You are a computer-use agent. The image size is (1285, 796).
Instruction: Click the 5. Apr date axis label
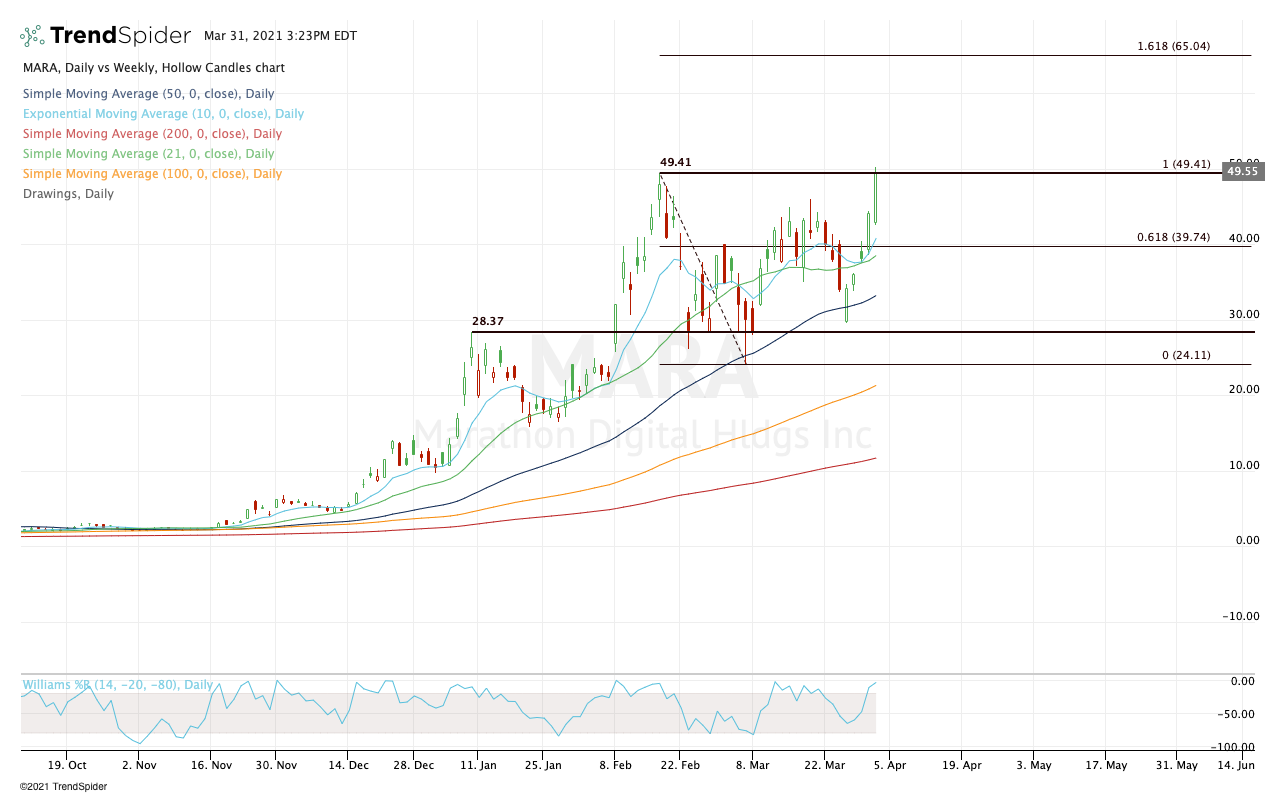click(888, 765)
